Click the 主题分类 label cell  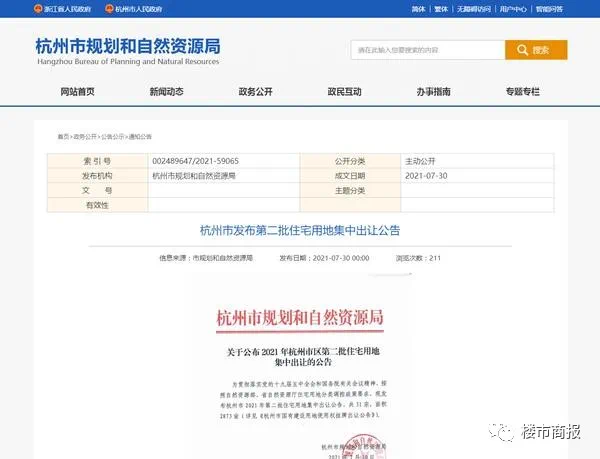click(350, 190)
